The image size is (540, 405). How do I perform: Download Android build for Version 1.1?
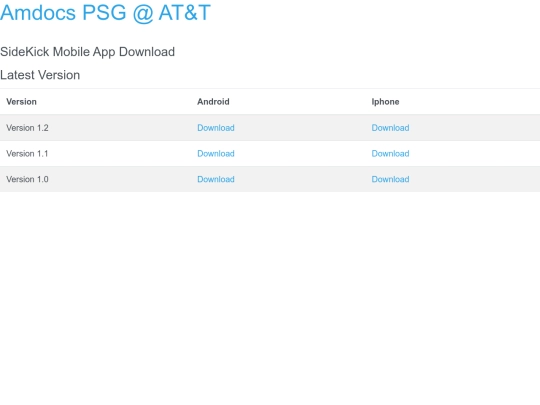pos(216,154)
